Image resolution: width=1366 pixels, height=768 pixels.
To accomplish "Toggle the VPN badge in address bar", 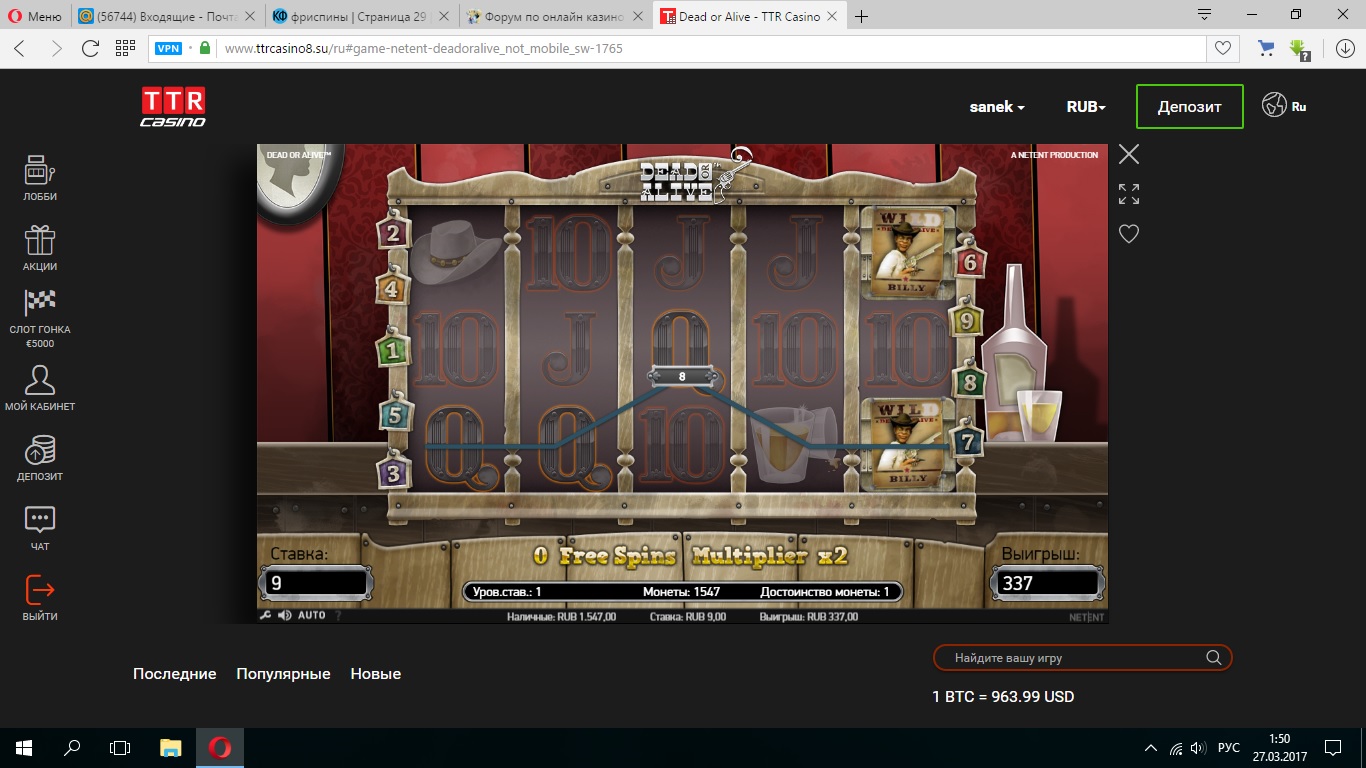I will pyautogui.click(x=168, y=48).
